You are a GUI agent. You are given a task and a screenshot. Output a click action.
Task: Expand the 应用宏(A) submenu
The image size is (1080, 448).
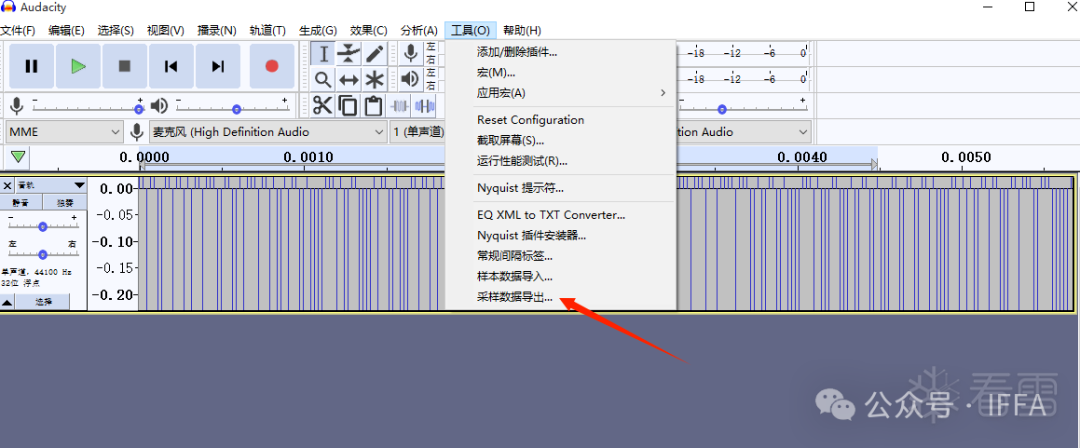[572, 92]
